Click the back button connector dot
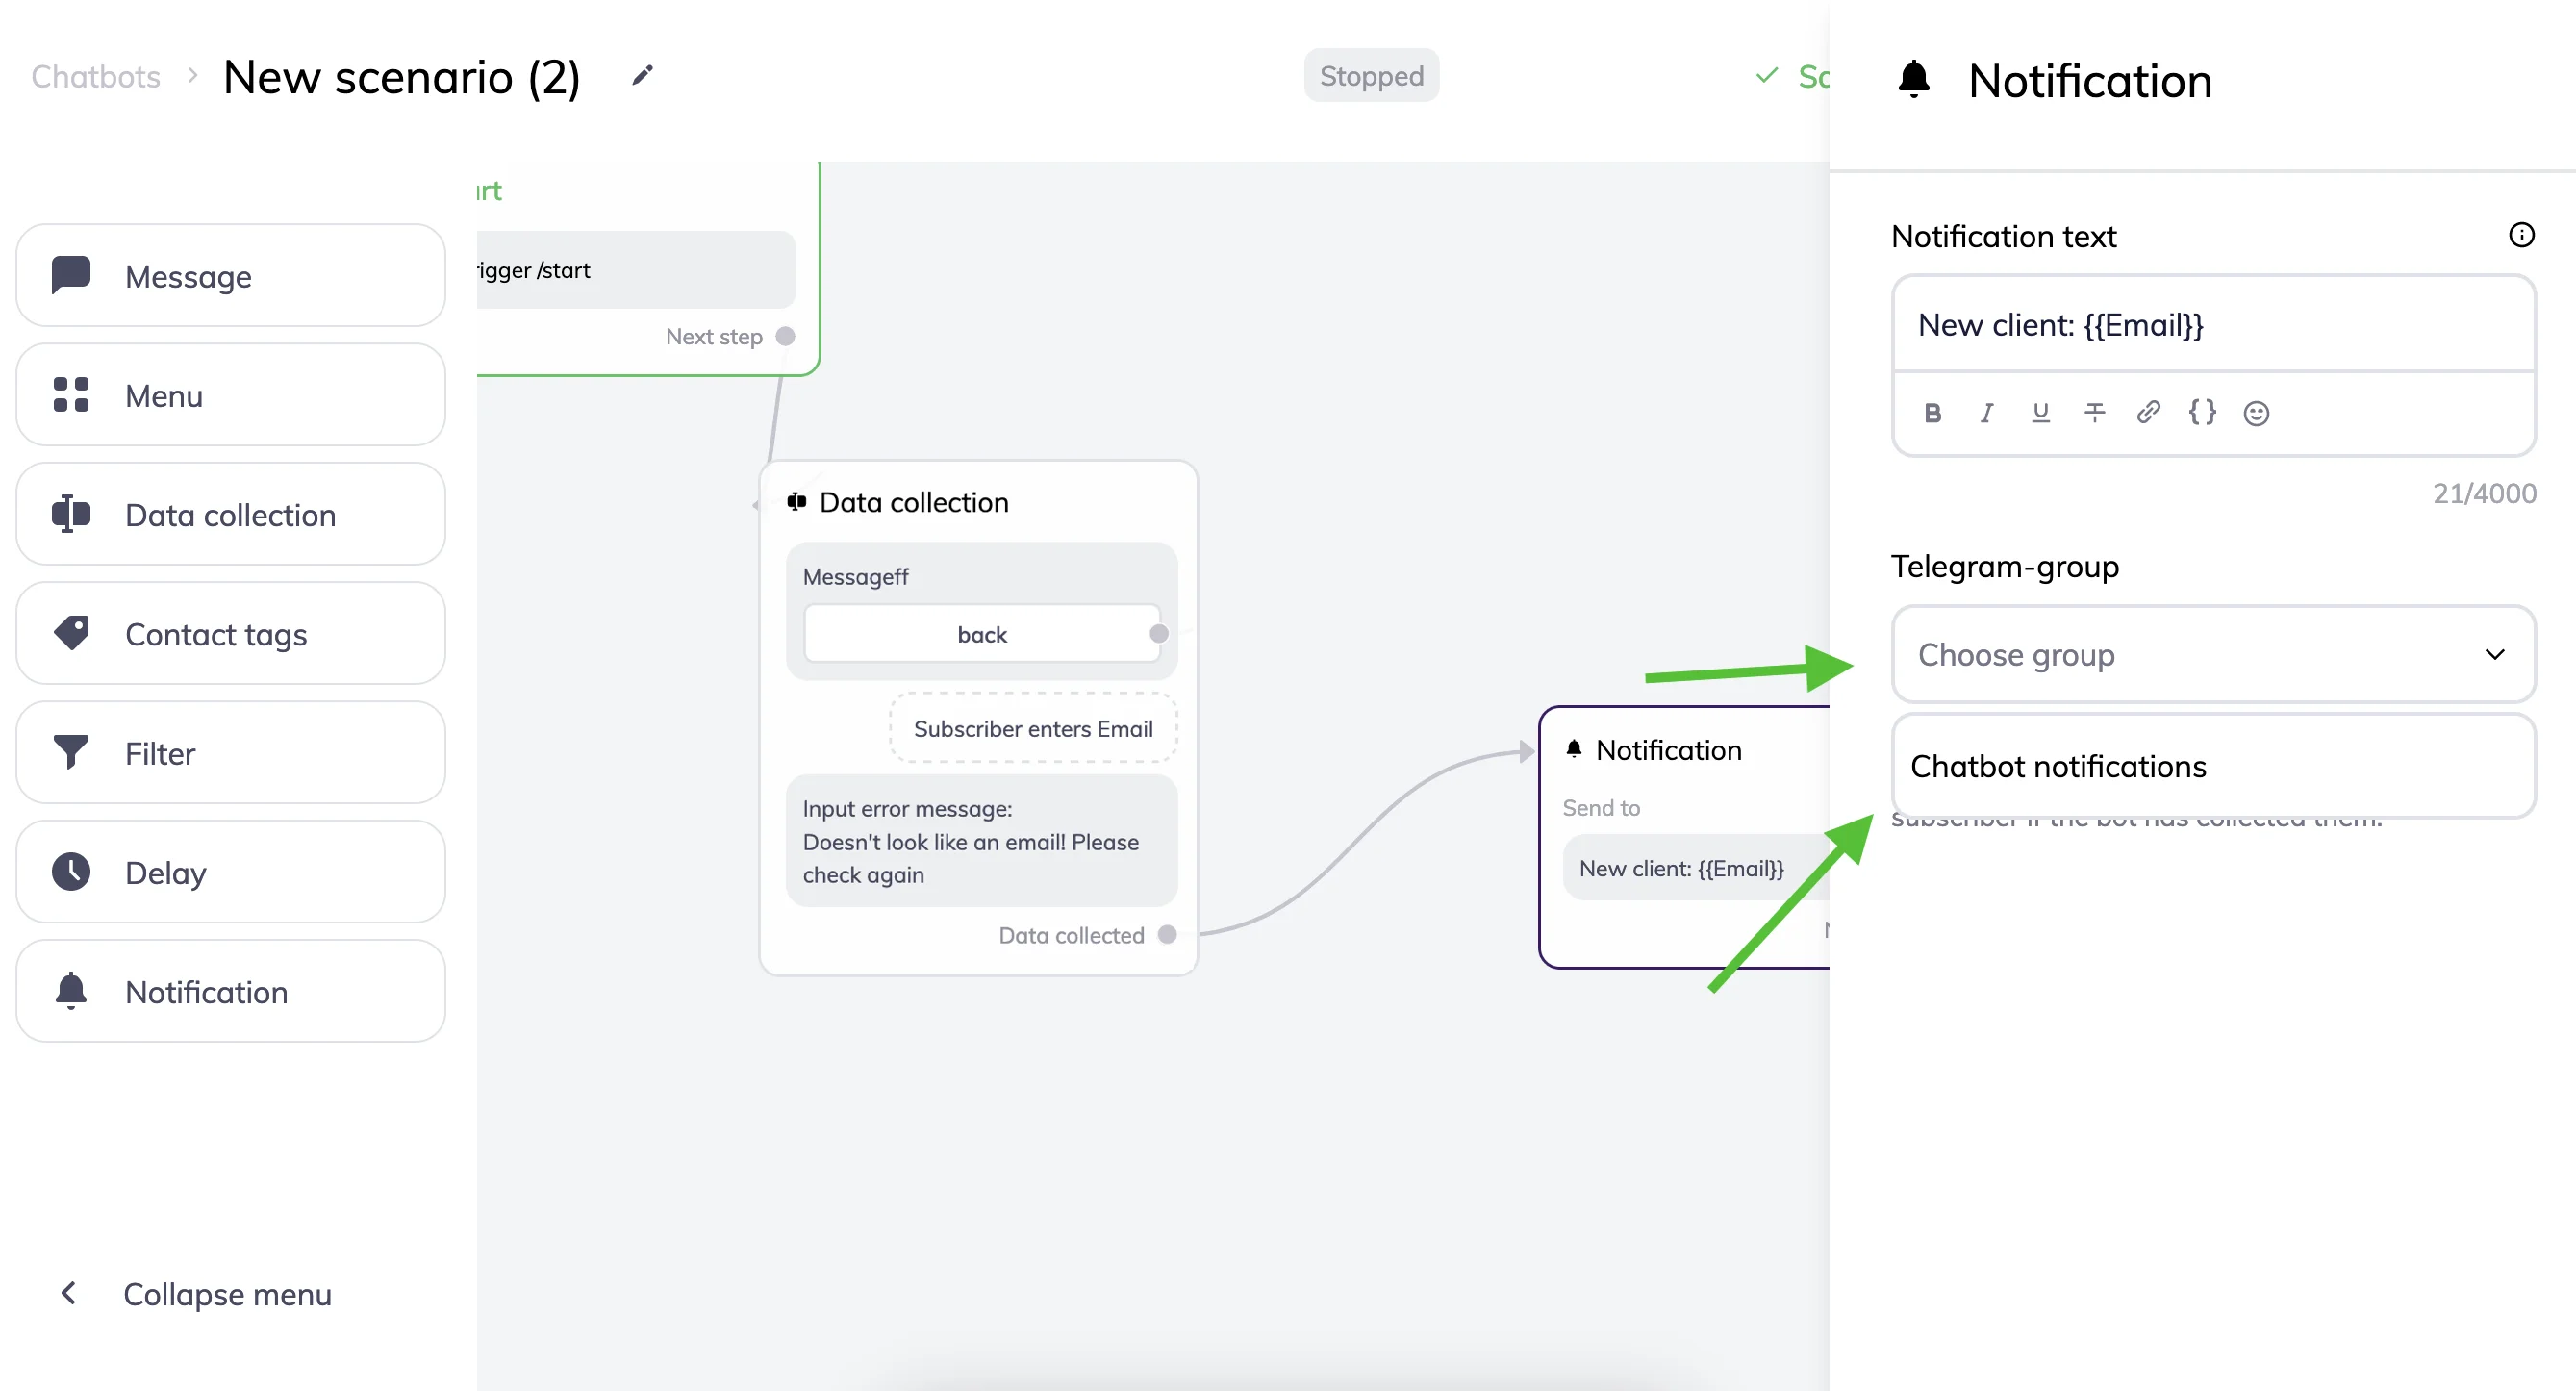 pos(1159,633)
